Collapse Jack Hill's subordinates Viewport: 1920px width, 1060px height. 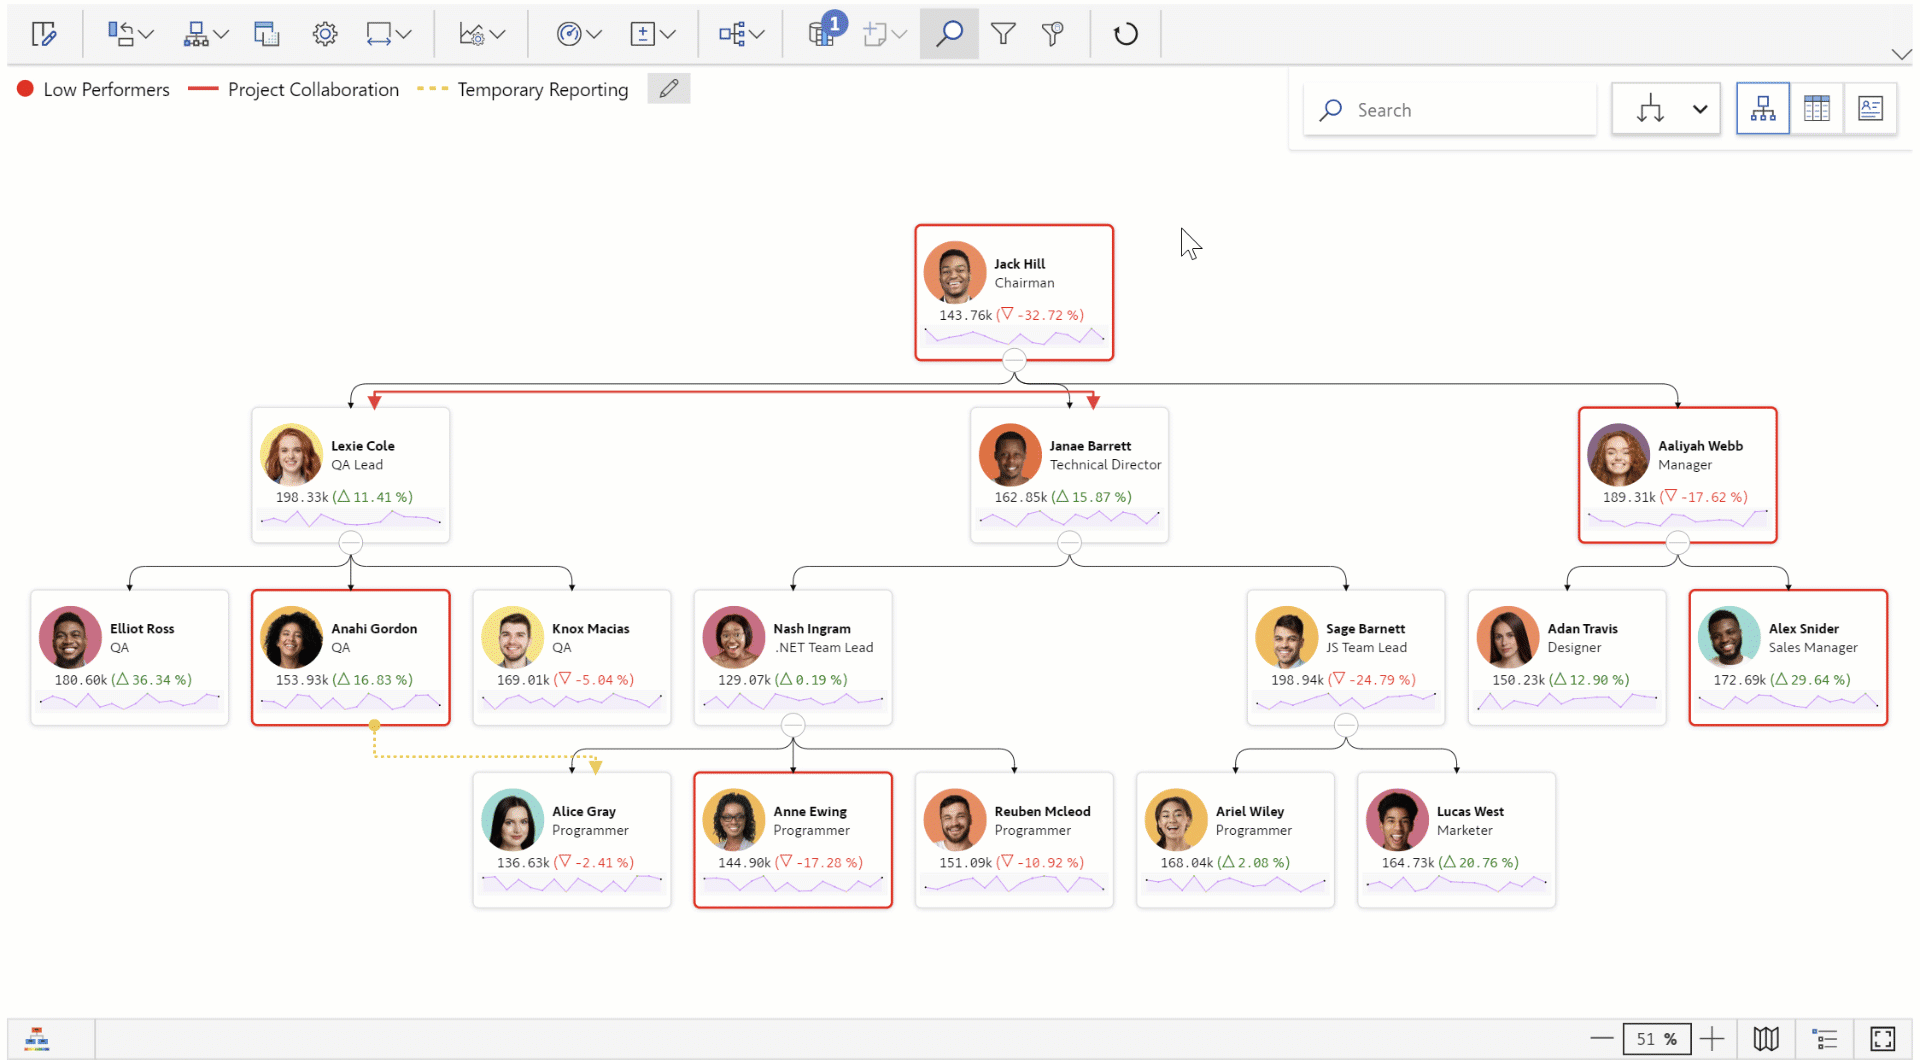pos(1014,361)
